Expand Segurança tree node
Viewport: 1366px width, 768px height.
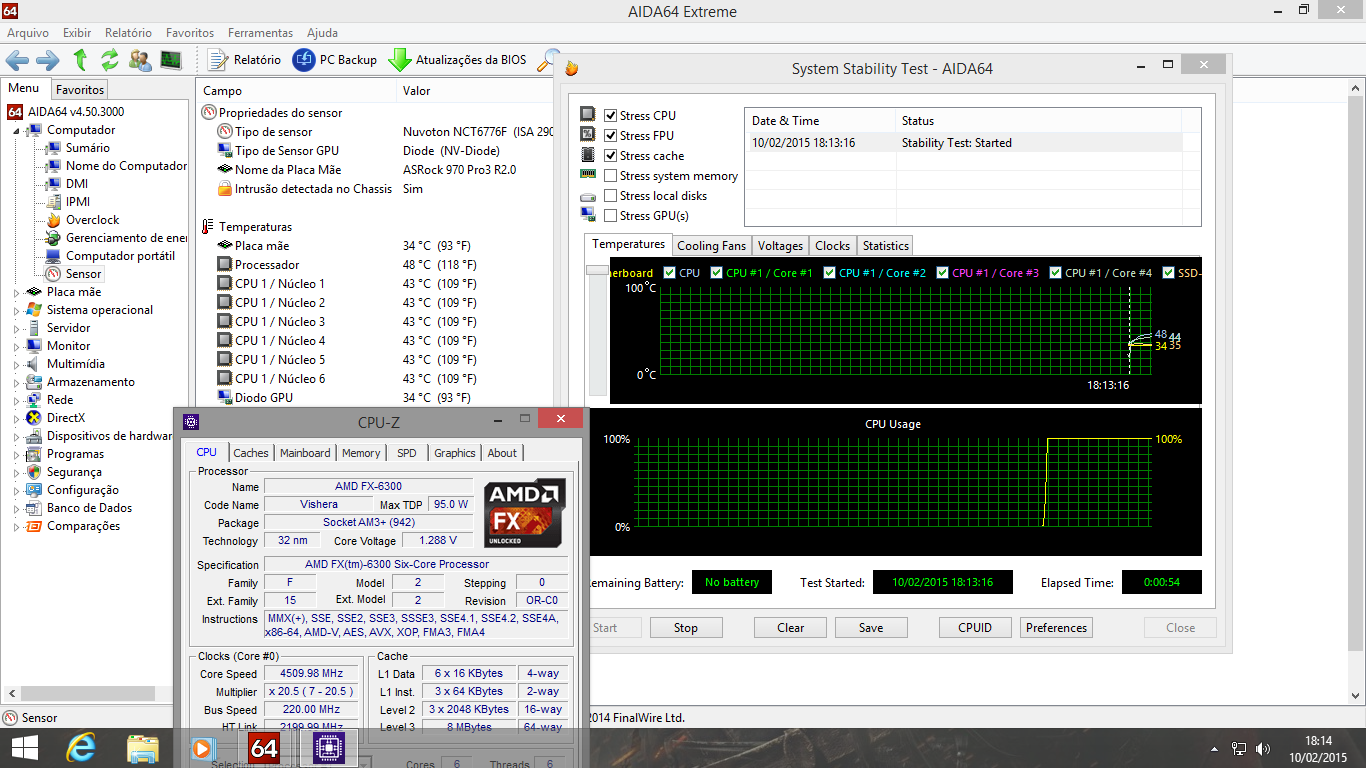tap(16, 472)
